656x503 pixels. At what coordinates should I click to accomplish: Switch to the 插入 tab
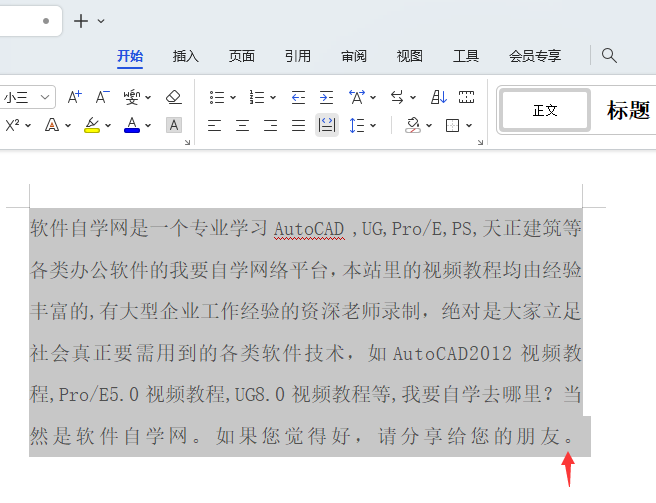tap(185, 56)
